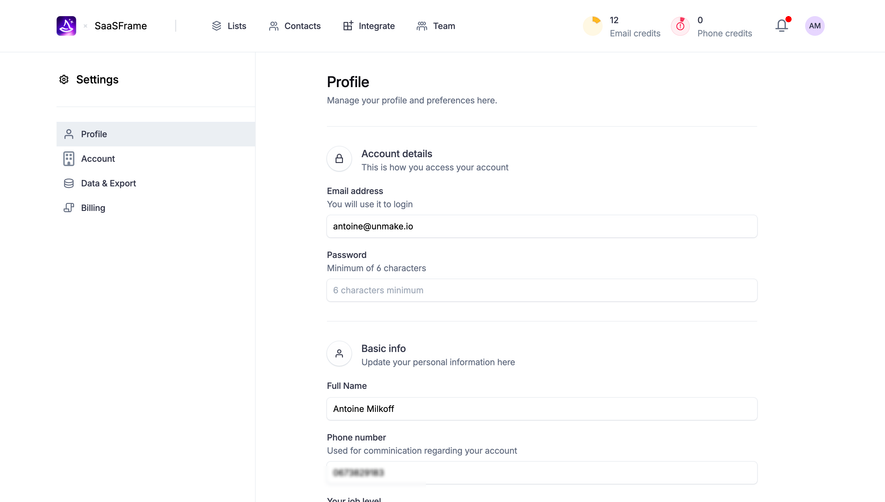Click the '12' email credits count
The width and height of the screenshot is (885, 502).
pyautogui.click(x=614, y=20)
